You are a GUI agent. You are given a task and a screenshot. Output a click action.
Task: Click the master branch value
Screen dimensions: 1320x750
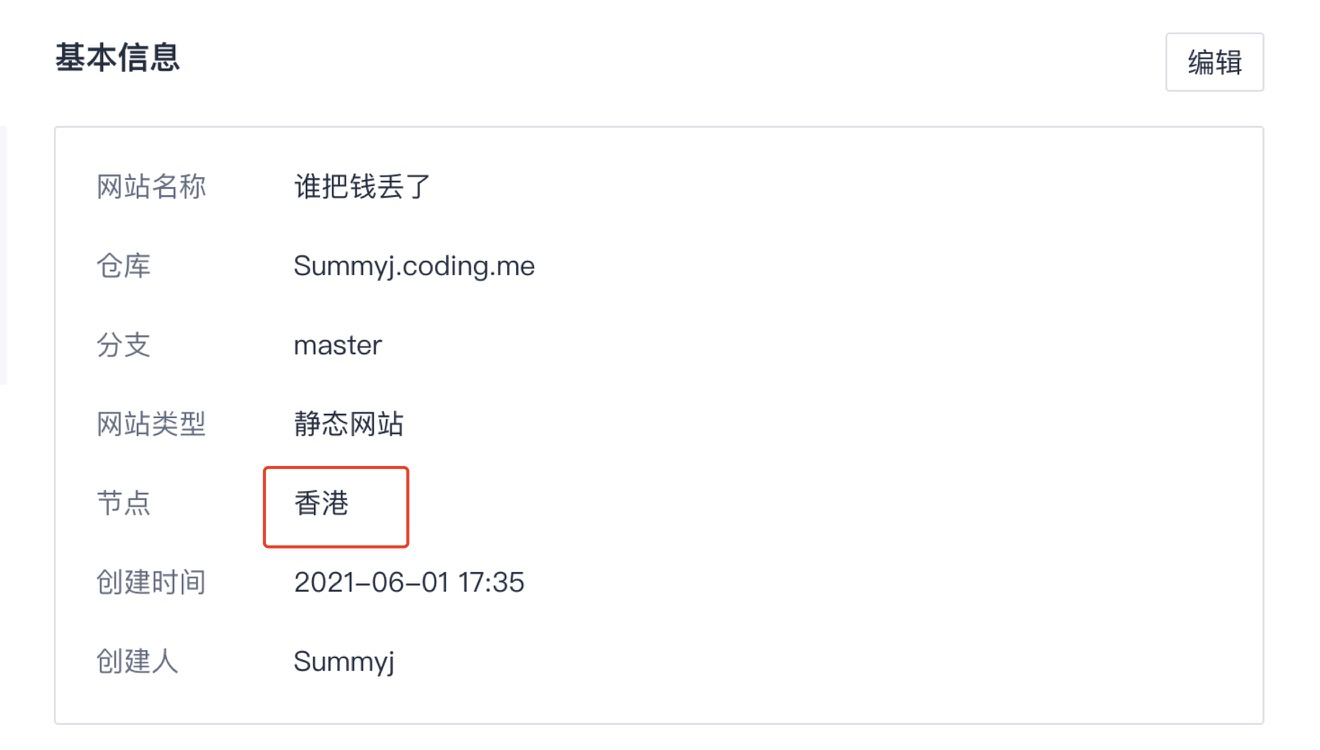pos(338,345)
